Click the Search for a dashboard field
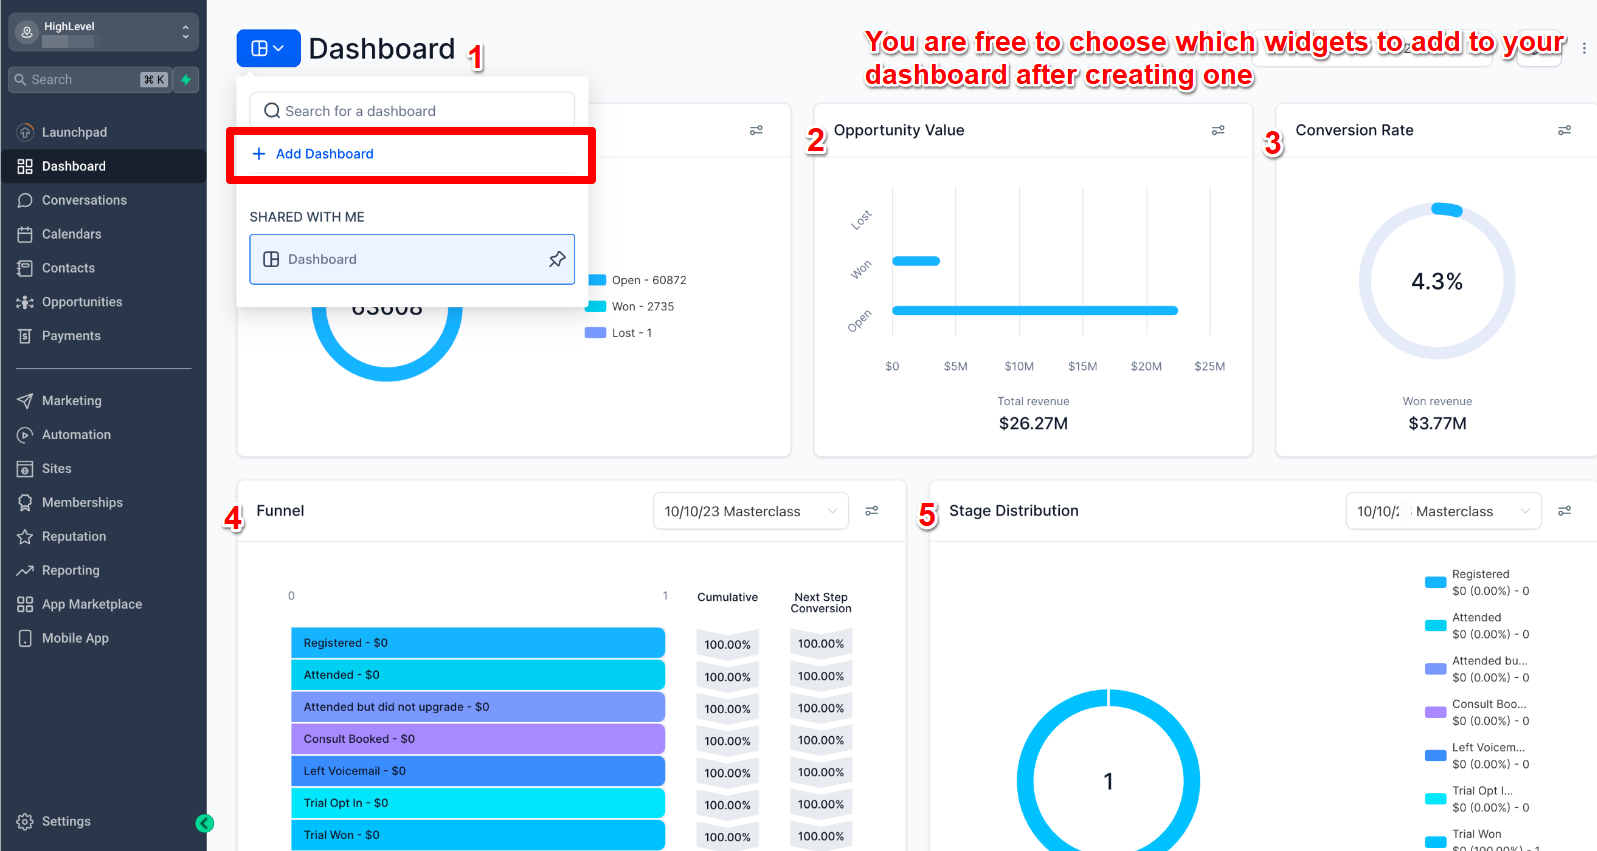Screen dimensions: 1597x851 [x=412, y=111]
